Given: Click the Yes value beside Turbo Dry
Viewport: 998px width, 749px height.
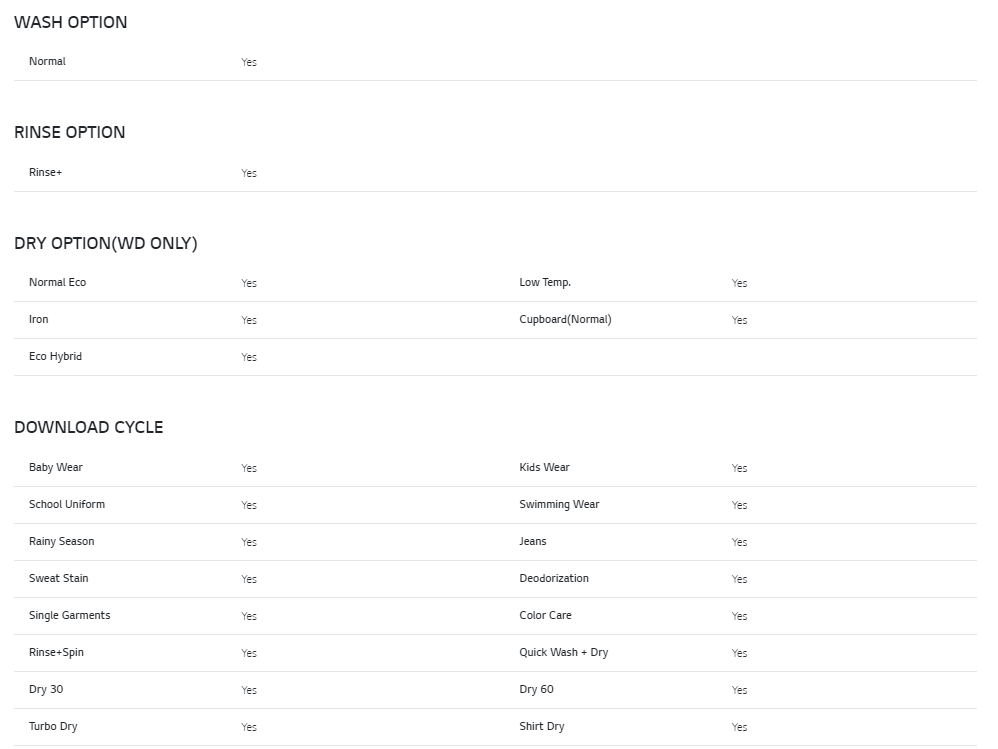Looking at the screenshot, I should click(249, 727).
